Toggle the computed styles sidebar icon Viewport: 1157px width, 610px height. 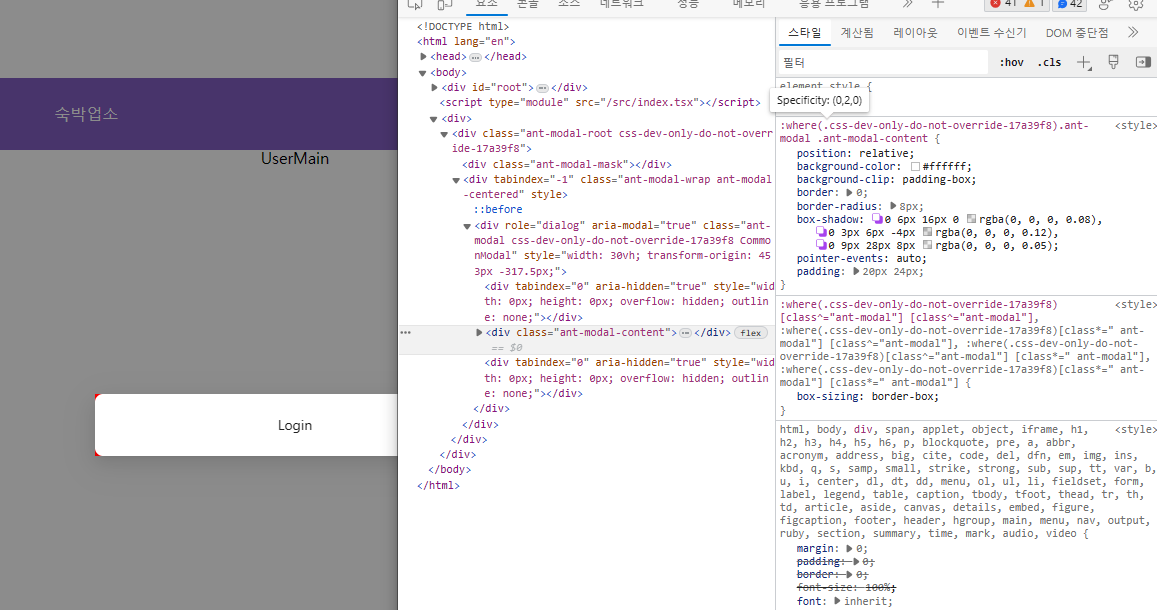coord(1143,62)
